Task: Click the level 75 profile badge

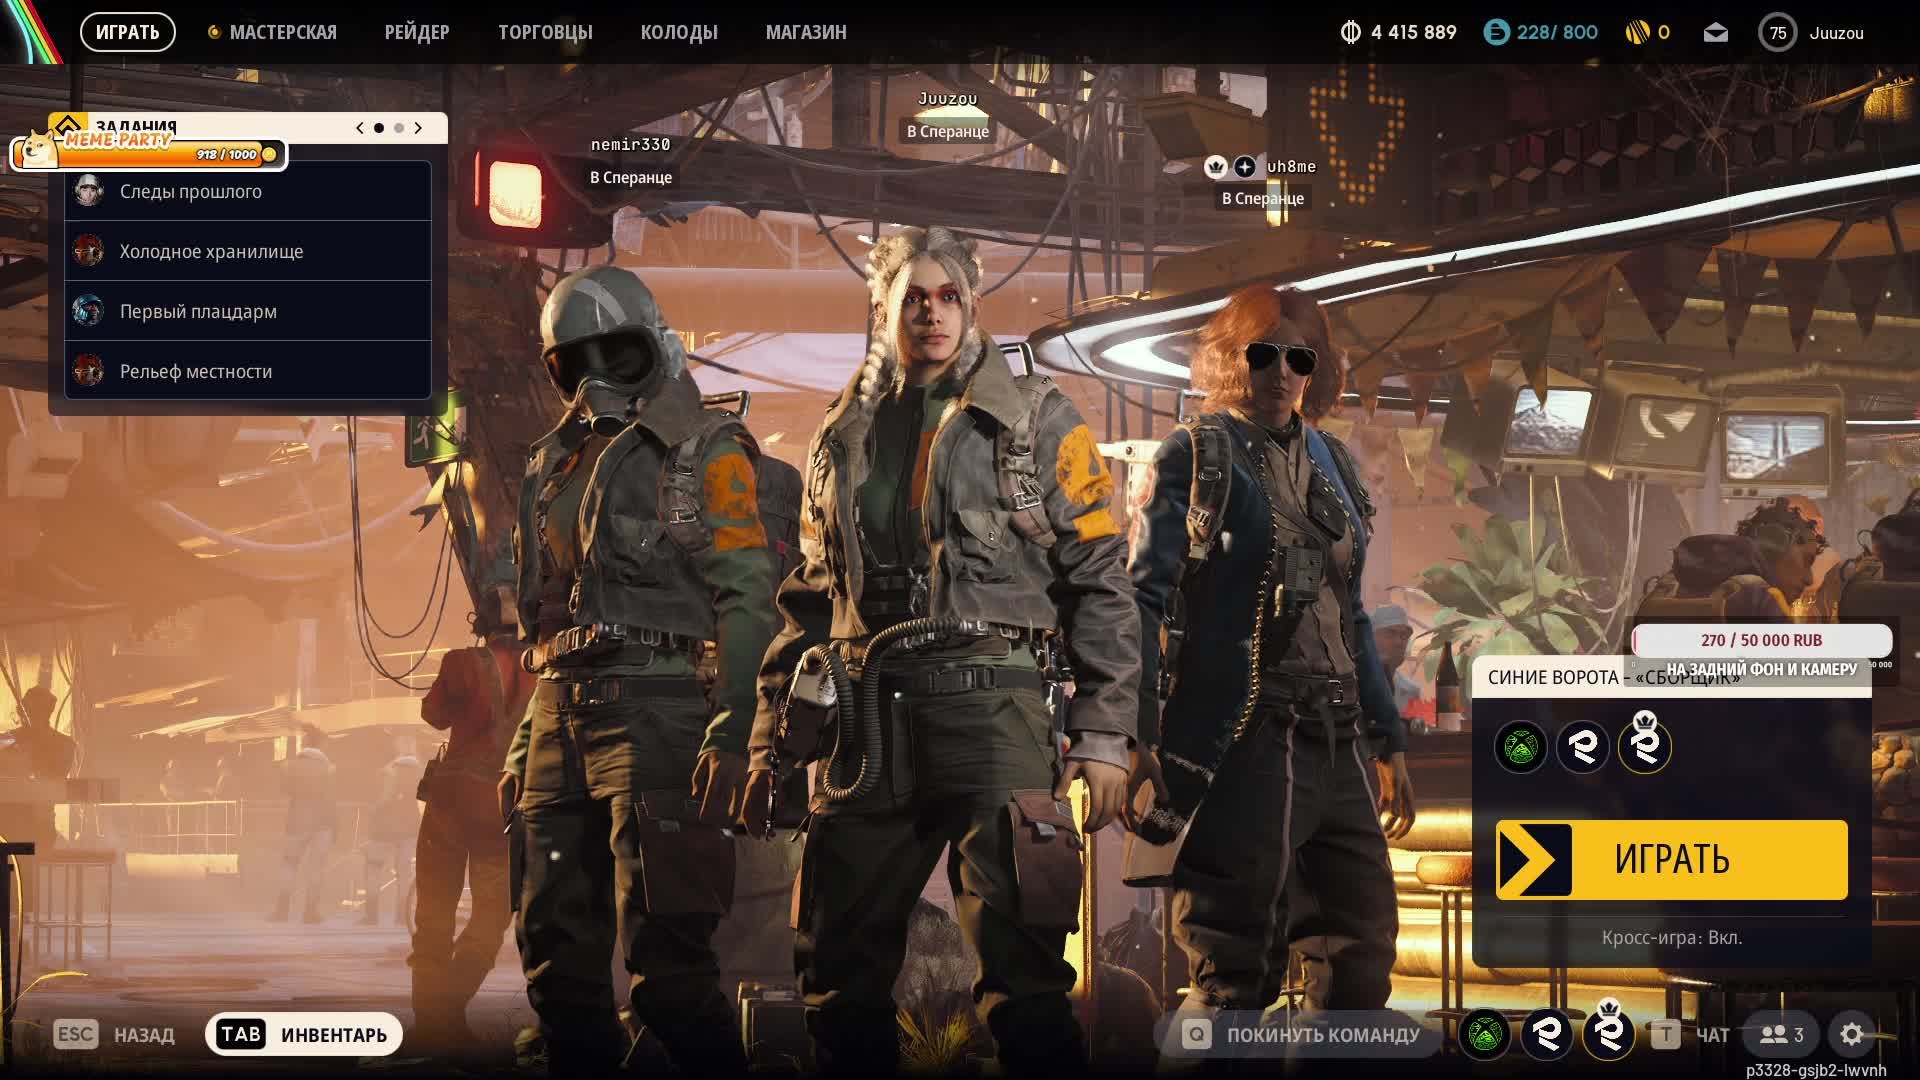Action: coord(1777,33)
